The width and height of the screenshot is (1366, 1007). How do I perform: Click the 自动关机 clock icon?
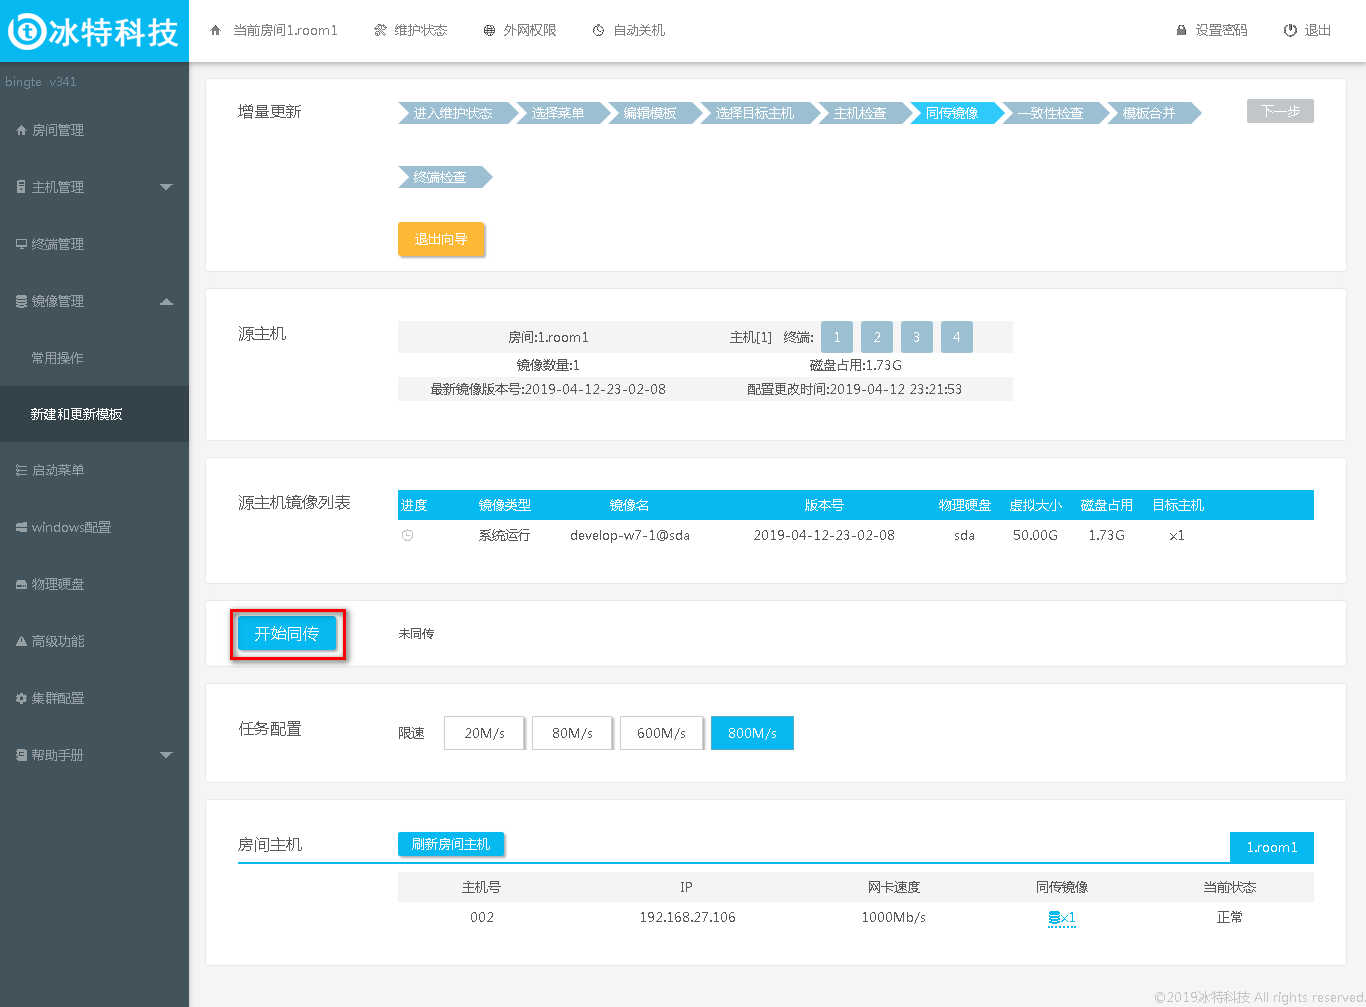pos(598,31)
